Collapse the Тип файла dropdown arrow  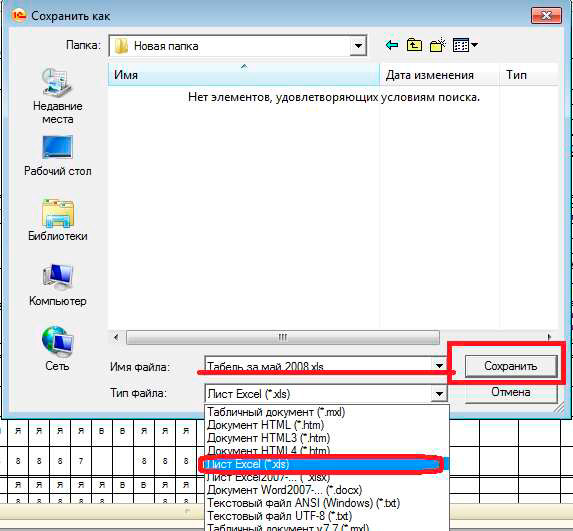pyautogui.click(x=439, y=394)
